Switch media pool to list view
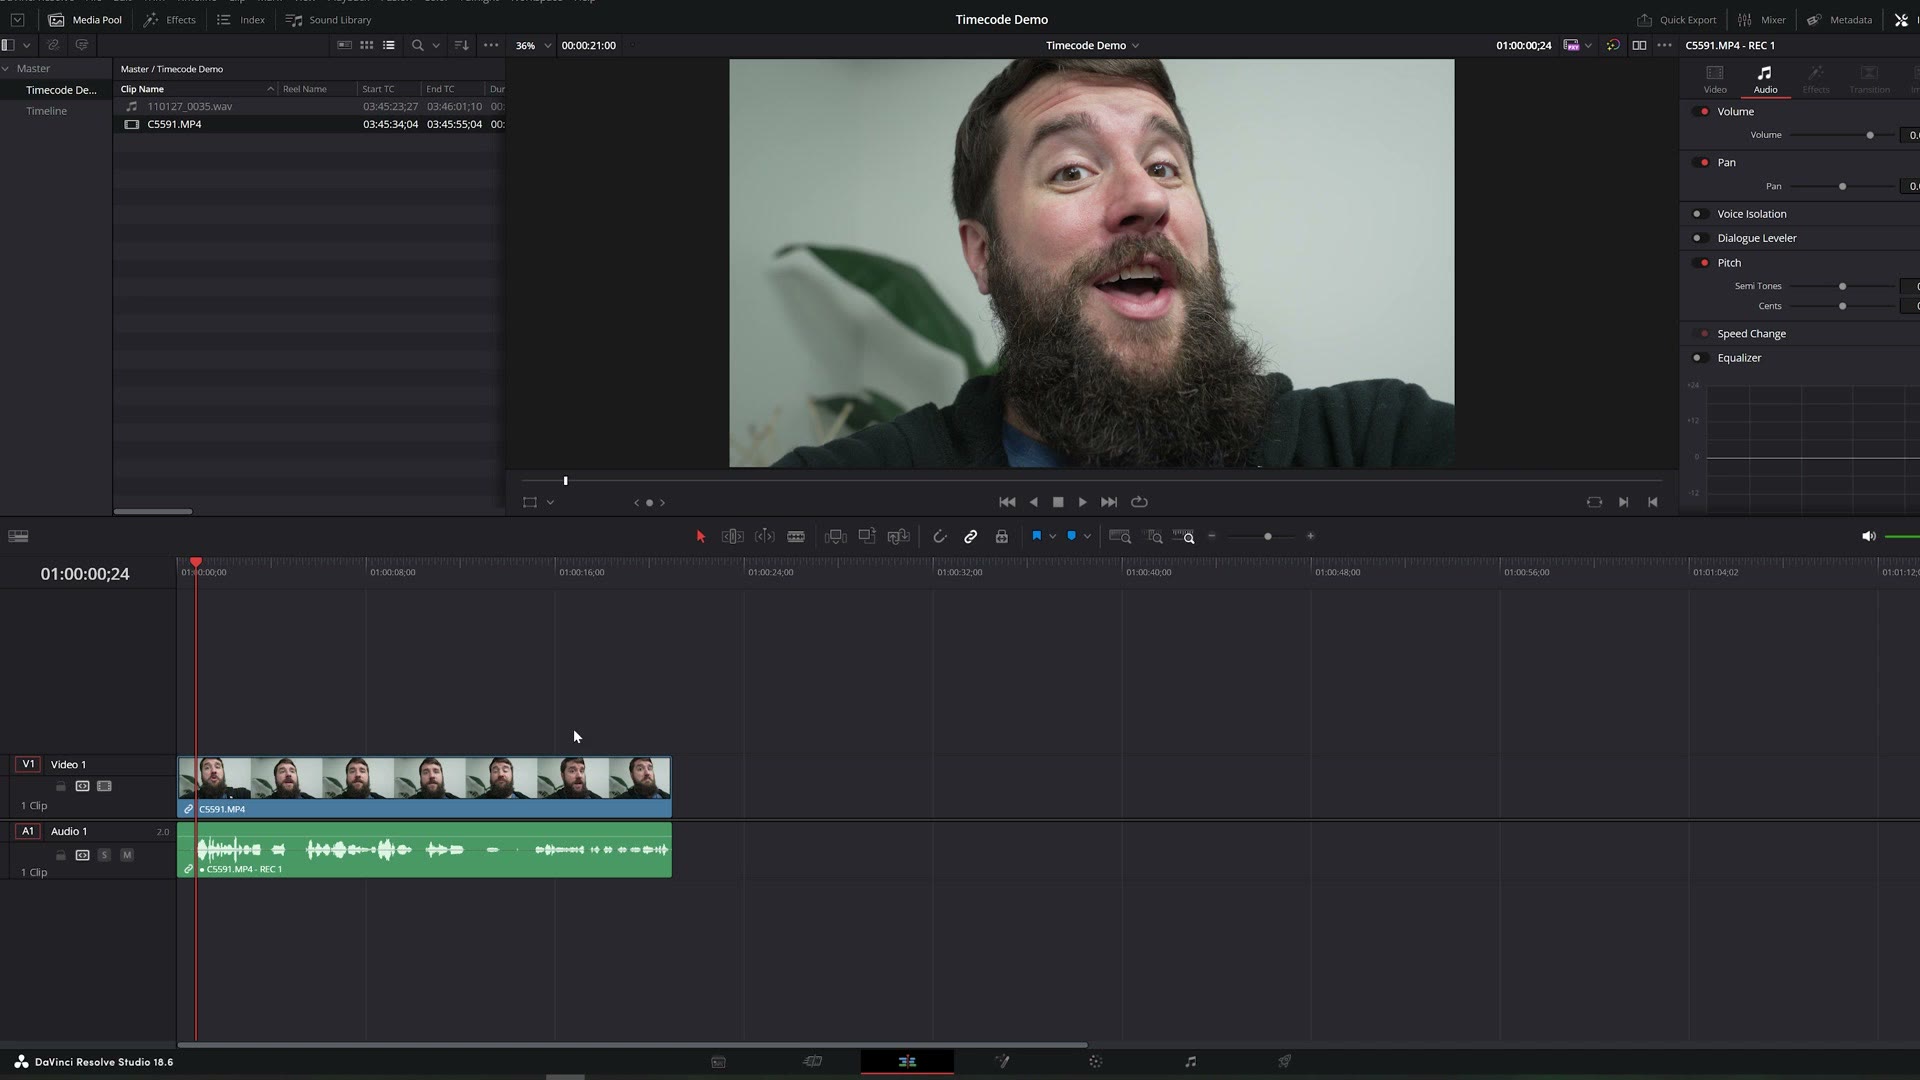Image resolution: width=1920 pixels, height=1080 pixels. [389, 46]
